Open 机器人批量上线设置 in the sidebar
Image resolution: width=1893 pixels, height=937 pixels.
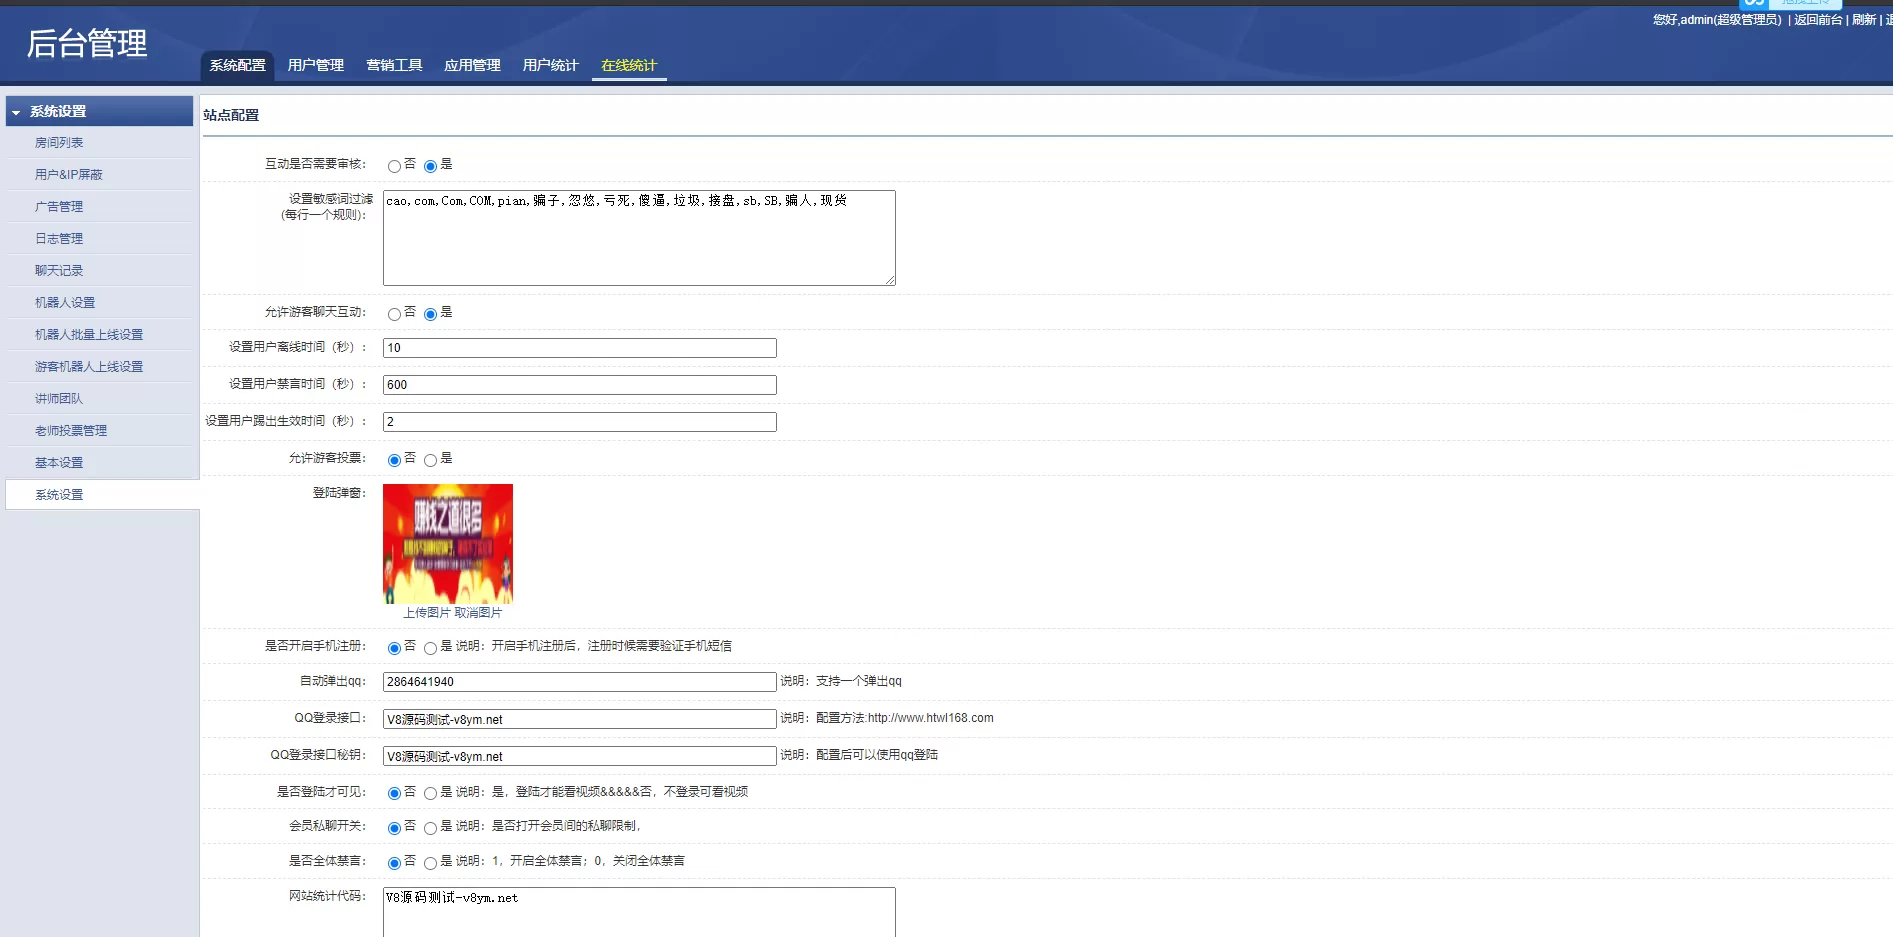89,335
